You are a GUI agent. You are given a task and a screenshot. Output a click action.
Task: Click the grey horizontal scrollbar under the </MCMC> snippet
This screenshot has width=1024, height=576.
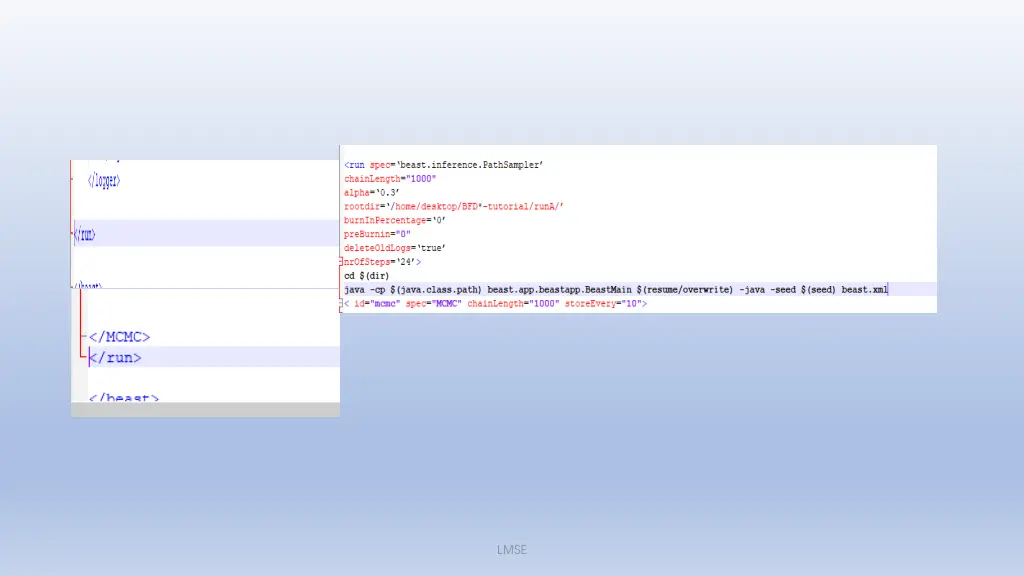(x=205, y=409)
